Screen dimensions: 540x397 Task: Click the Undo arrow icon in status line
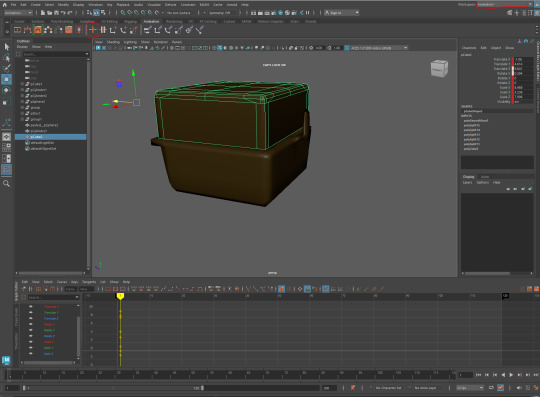click(x=63, y=13)
